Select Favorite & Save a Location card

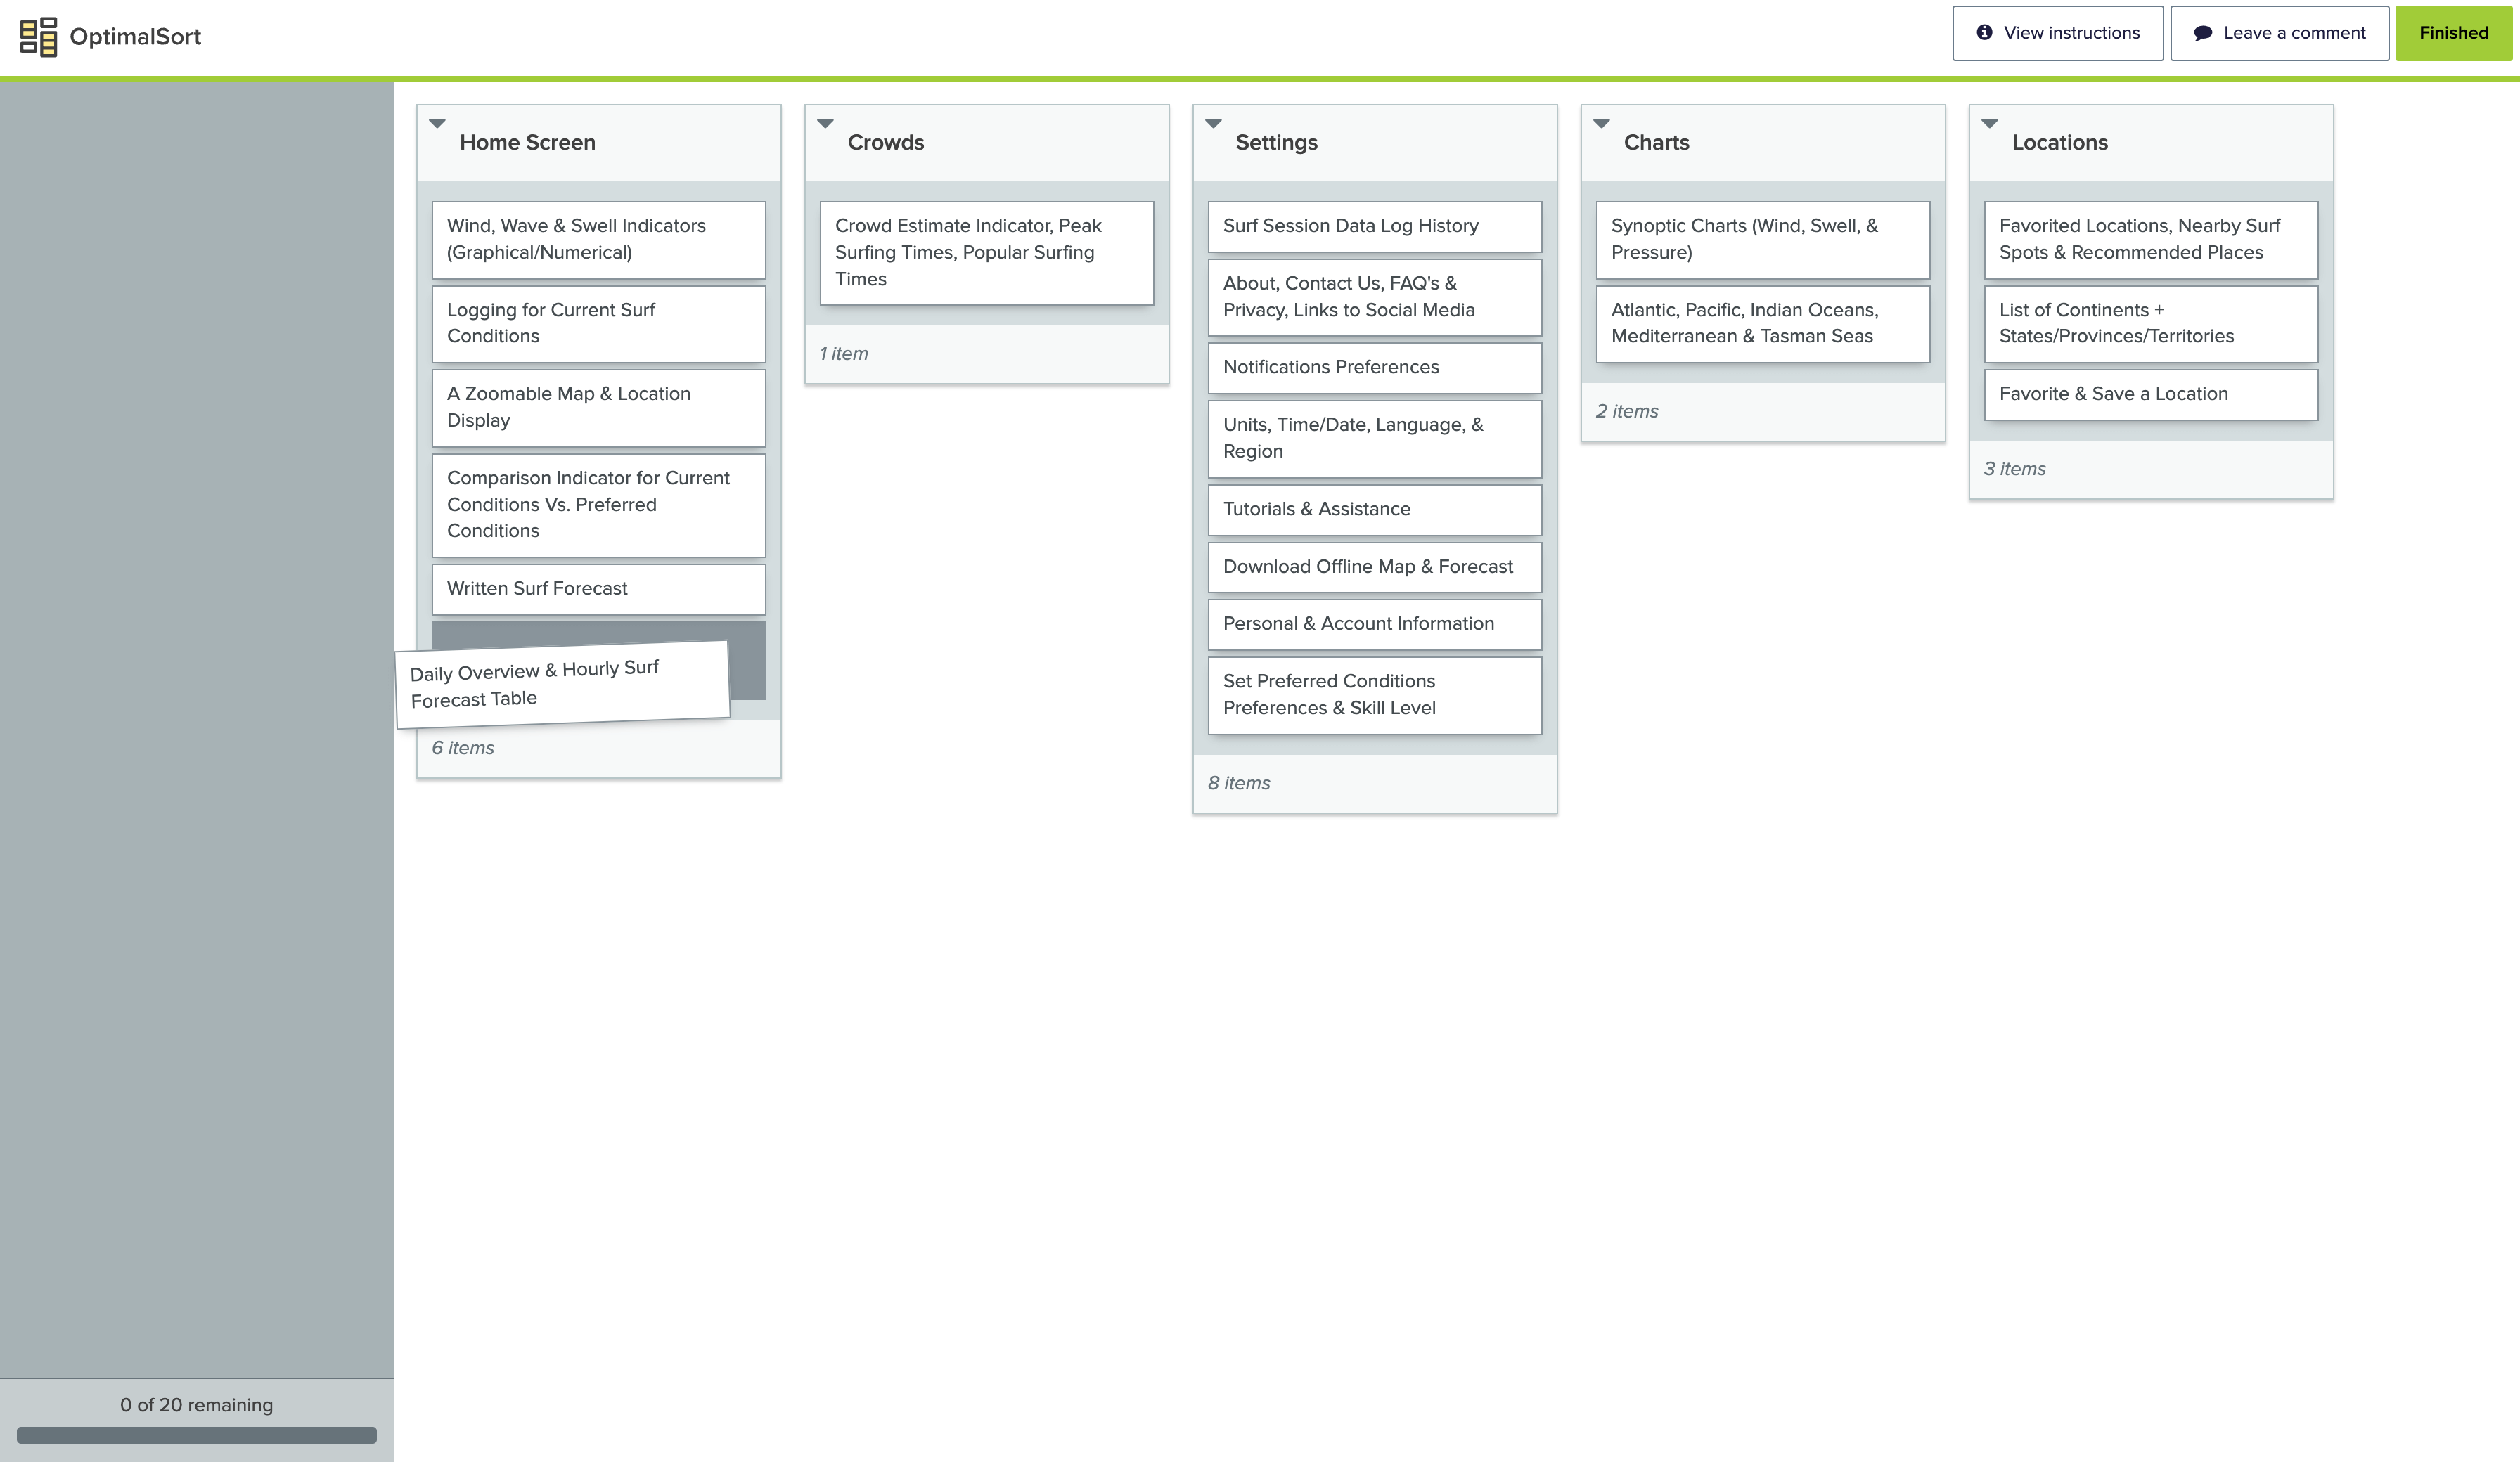tap(2150, 395)
